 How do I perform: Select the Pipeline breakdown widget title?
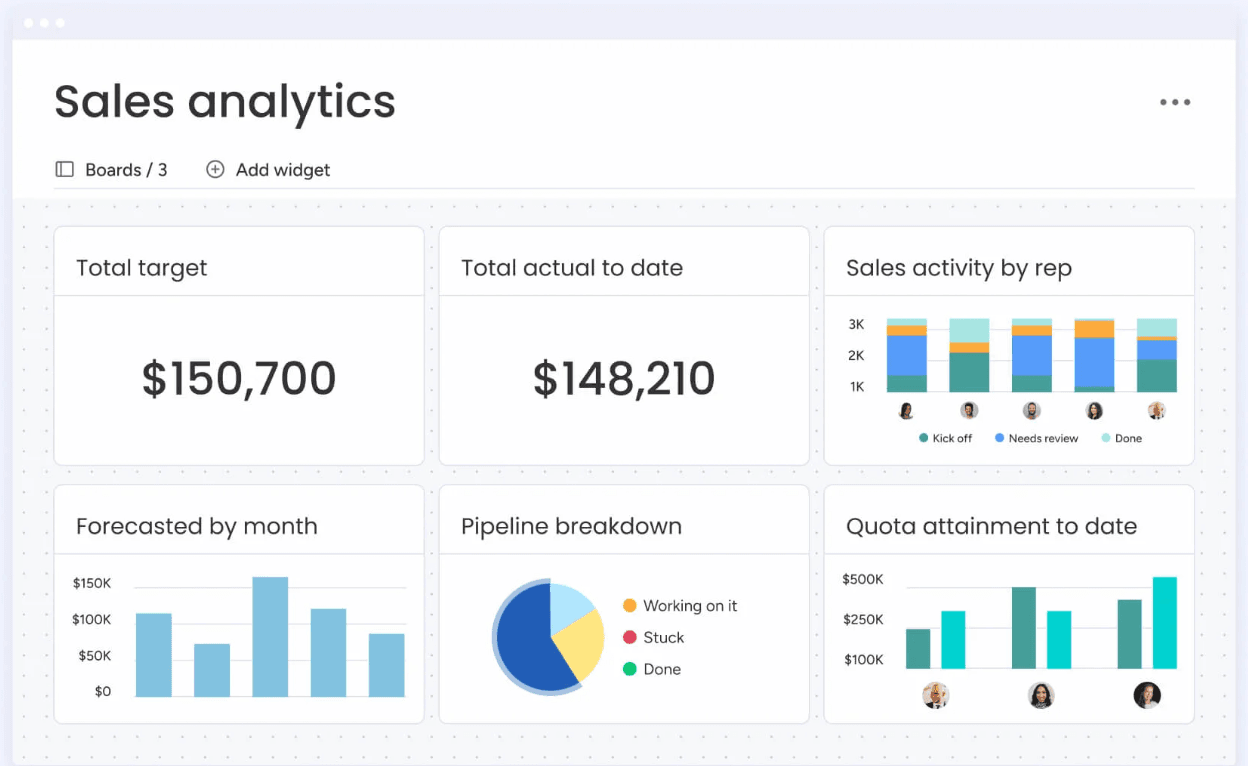point(571,526)
